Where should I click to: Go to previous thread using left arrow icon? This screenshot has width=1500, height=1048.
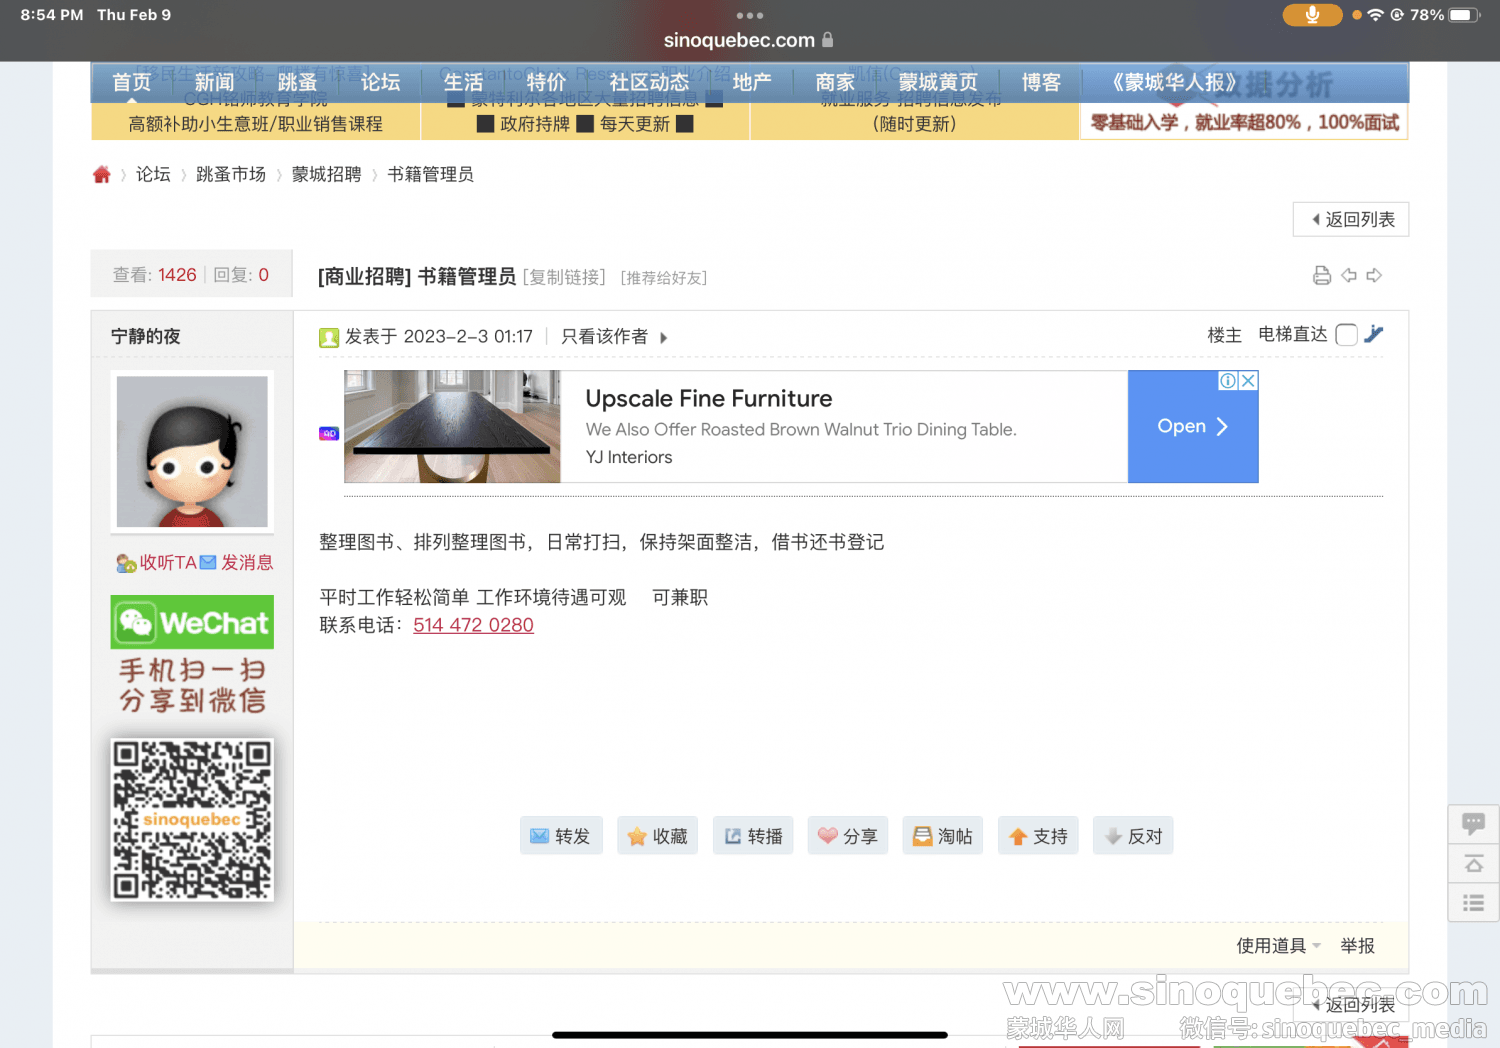click(1349, 276)
